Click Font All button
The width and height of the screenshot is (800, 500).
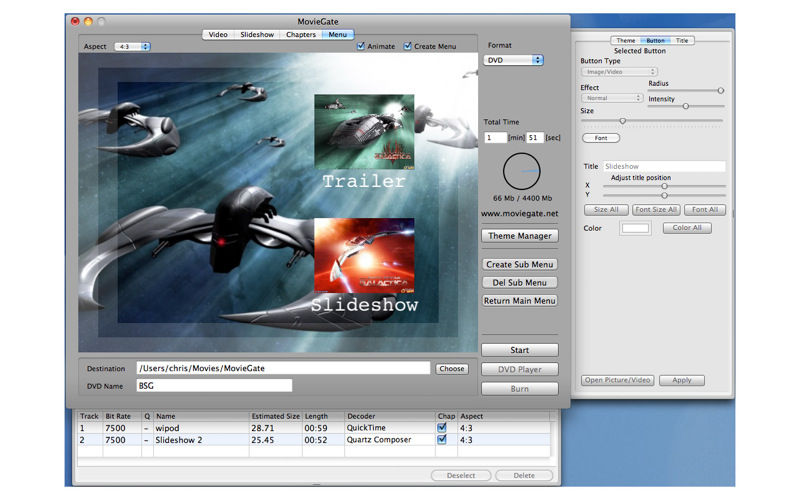[x=705, y=210]
